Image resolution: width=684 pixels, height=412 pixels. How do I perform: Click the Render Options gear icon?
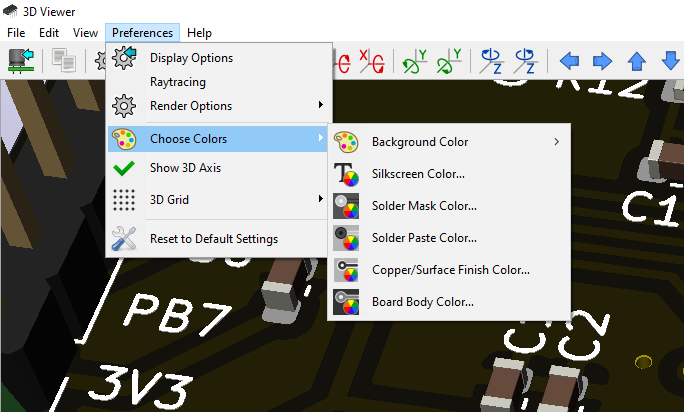(124, 106)
